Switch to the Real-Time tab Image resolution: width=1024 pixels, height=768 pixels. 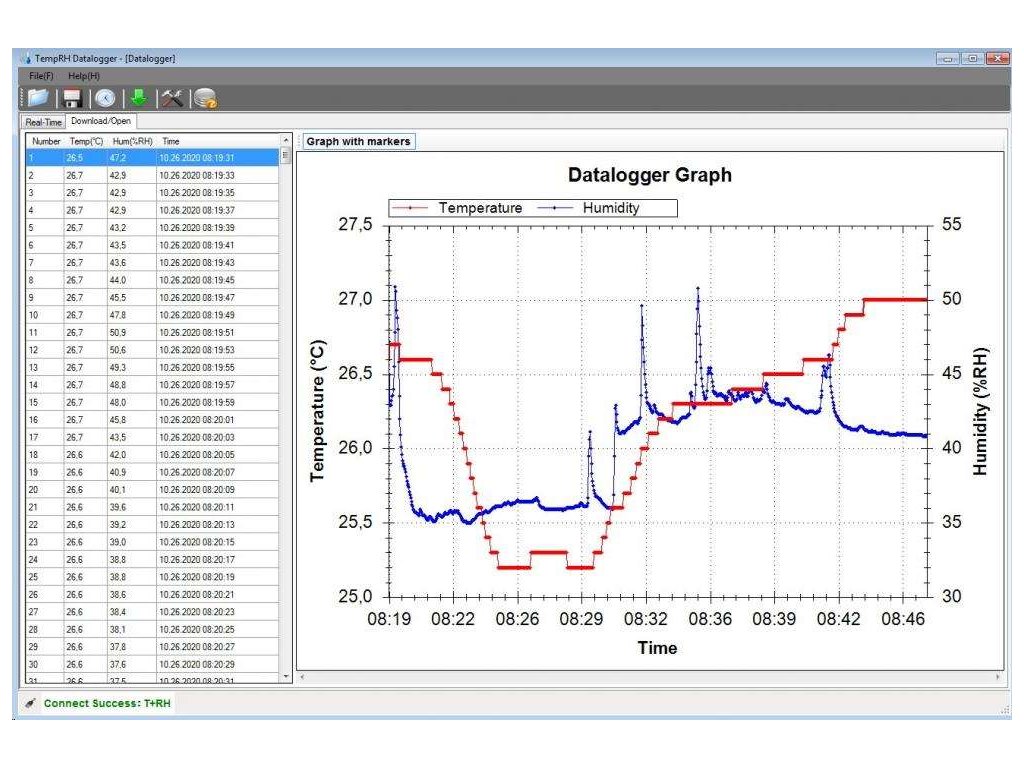pos(44,122)
